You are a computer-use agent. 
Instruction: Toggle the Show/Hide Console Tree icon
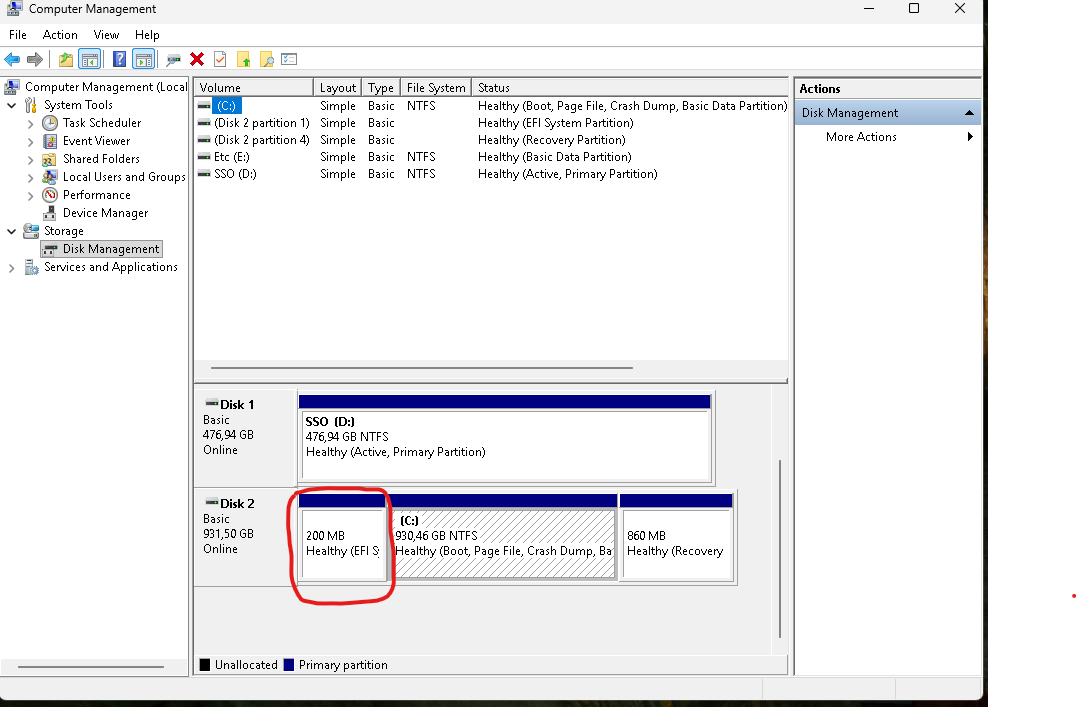(90, 60)
